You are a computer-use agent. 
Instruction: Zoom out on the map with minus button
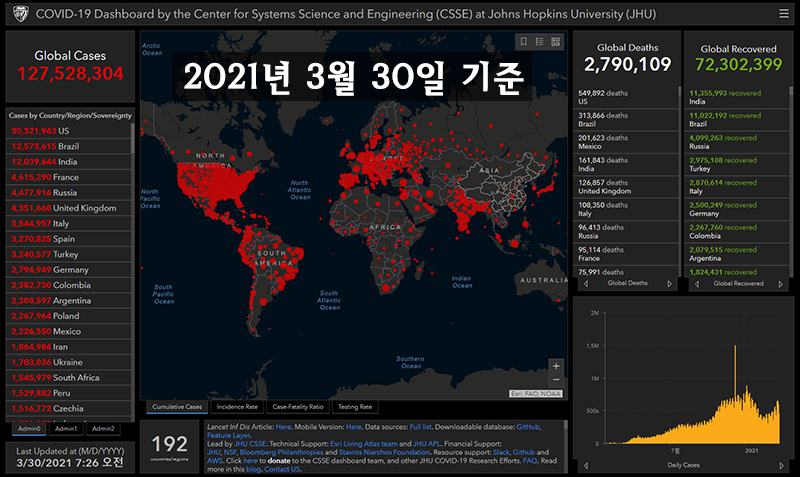[x=556, y=380]
